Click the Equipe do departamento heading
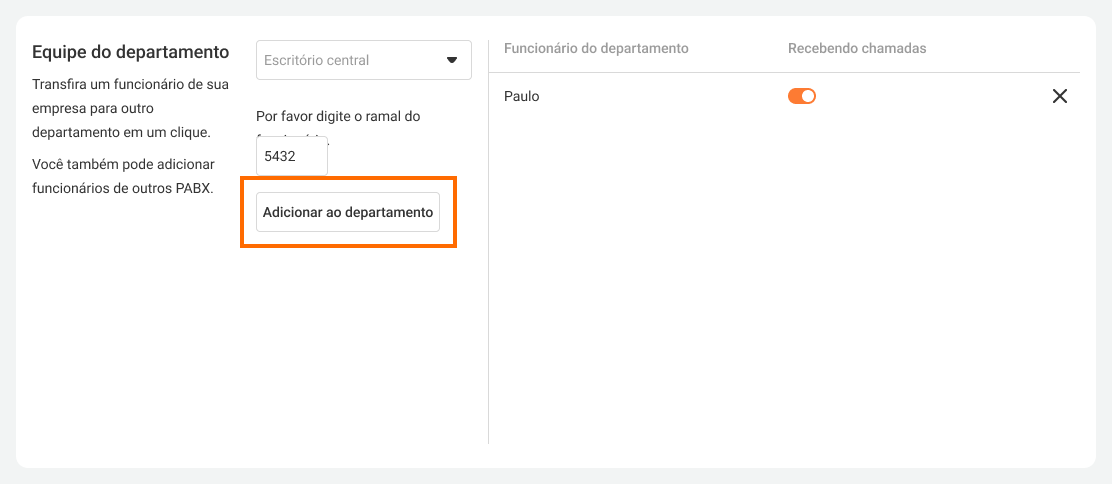Screen dimensions: 1112x484 131,51
